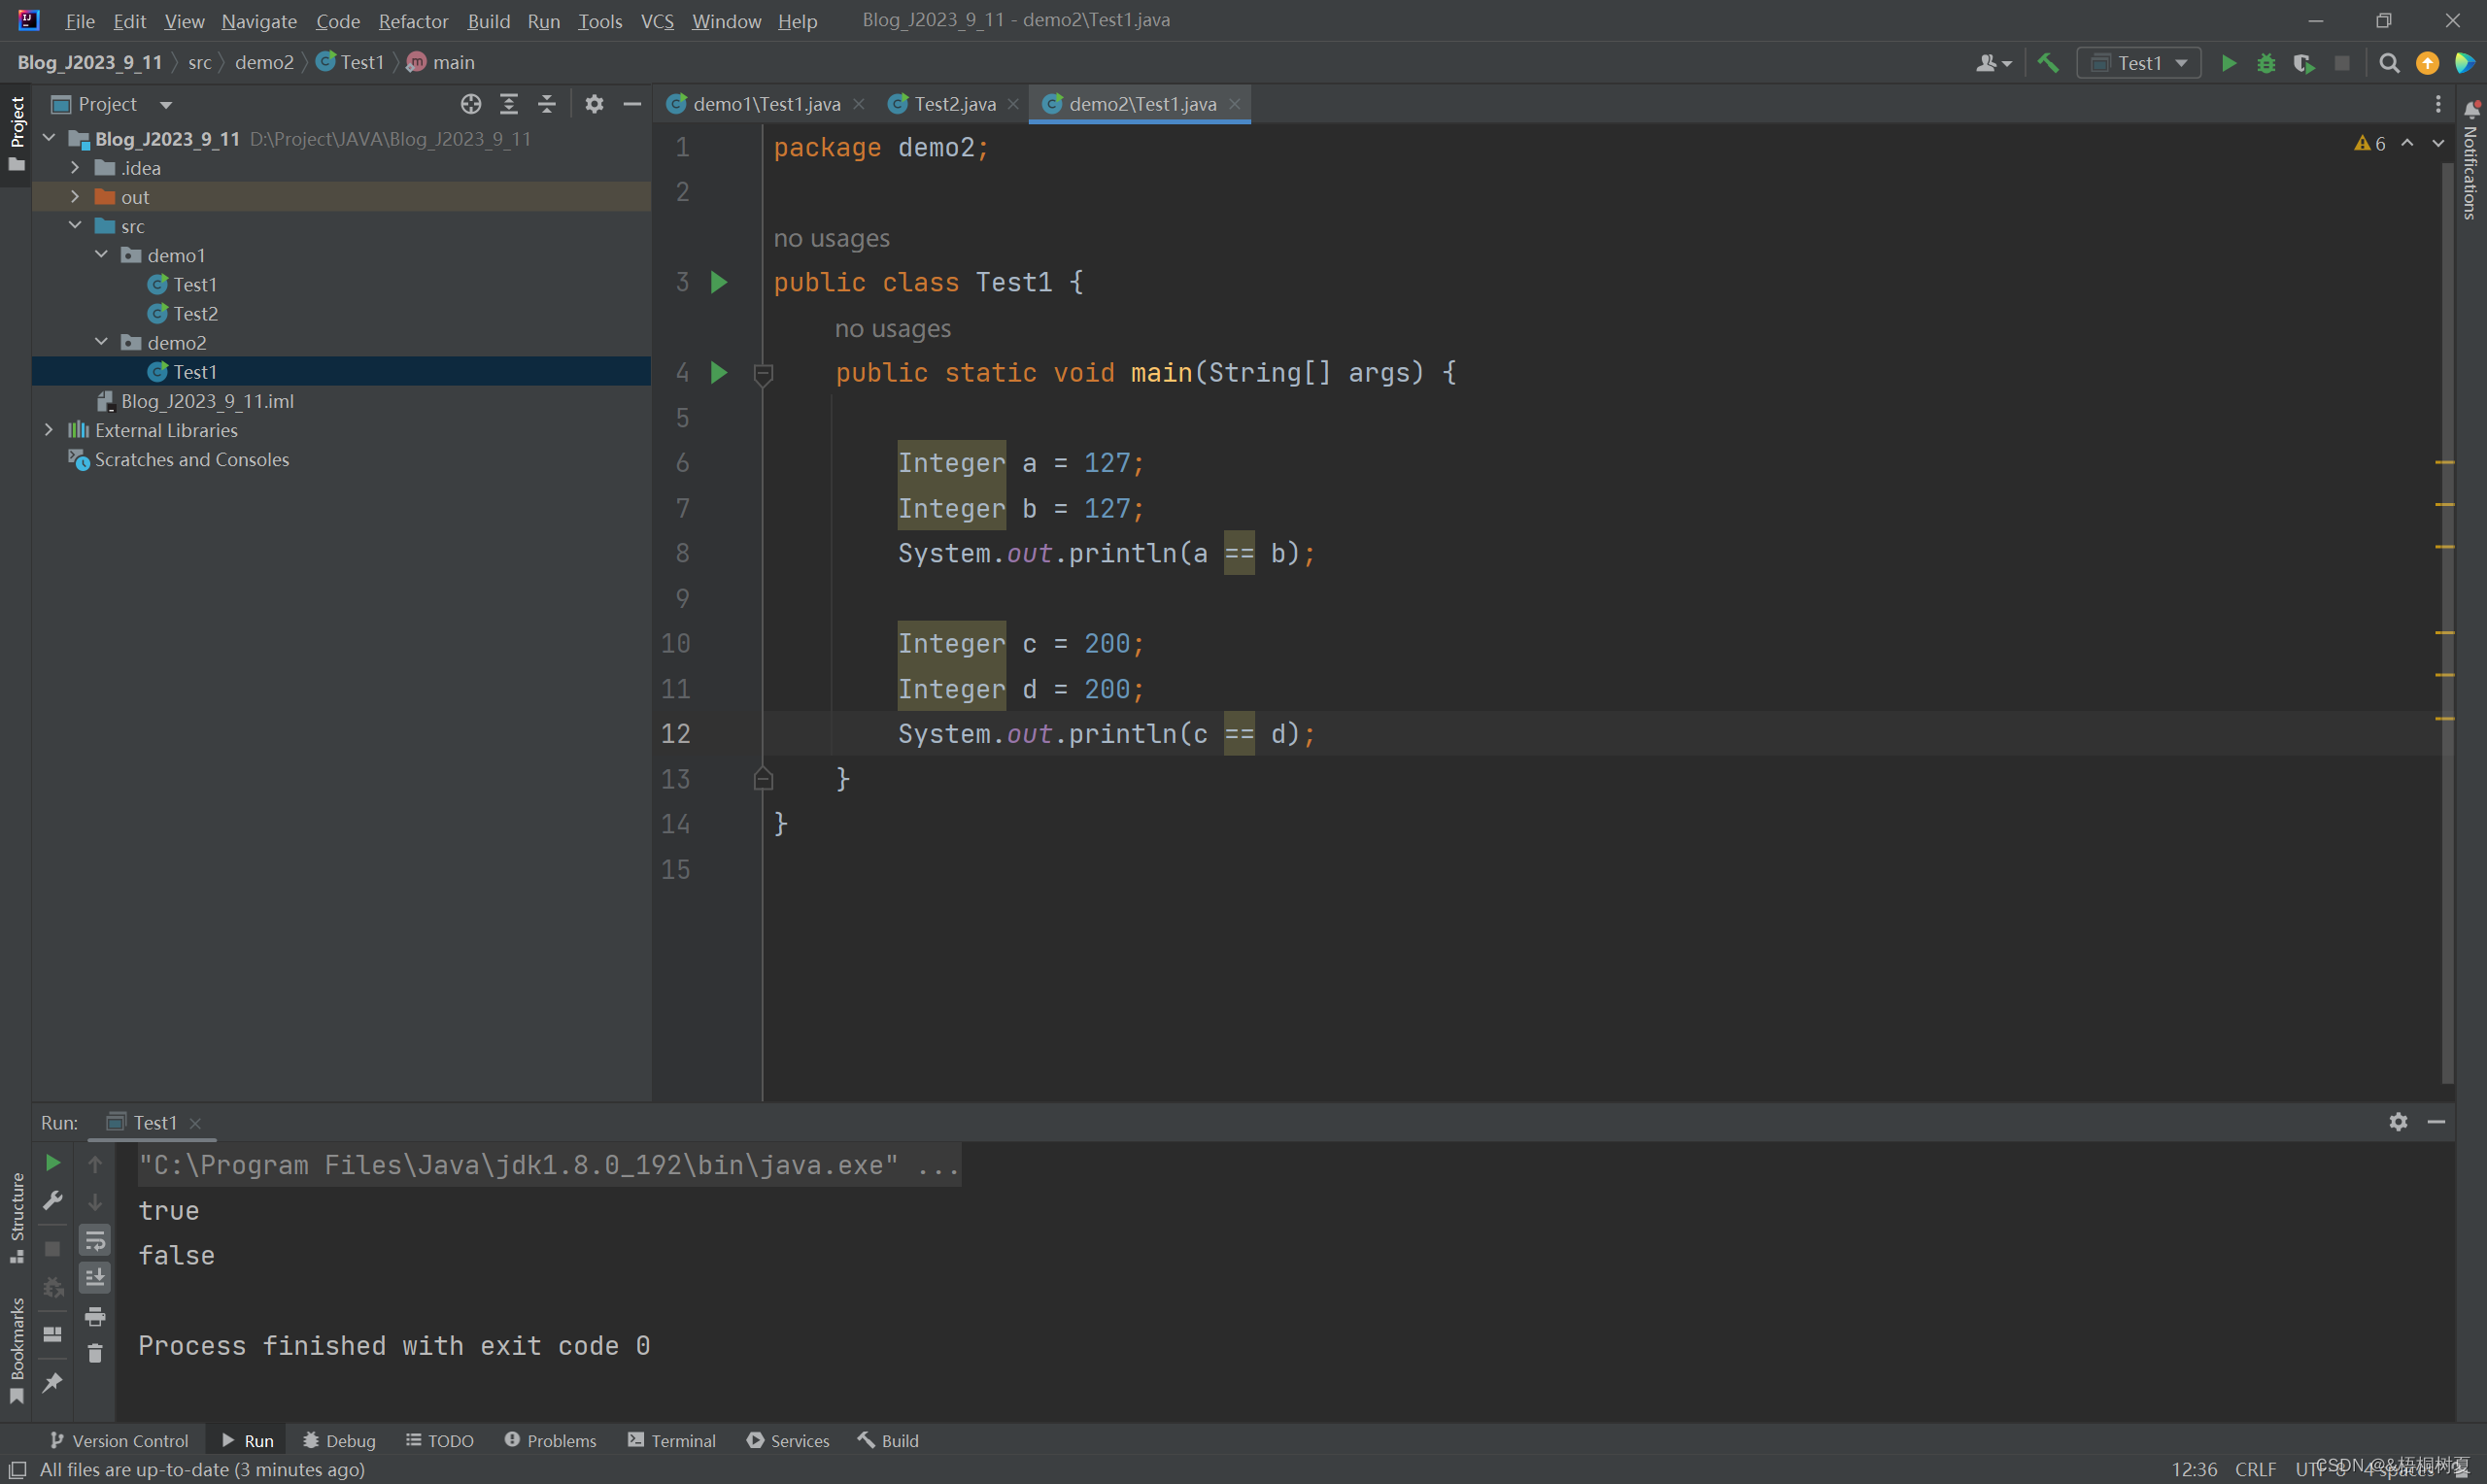Open Search Everywhere magnifier icon

[2389, 63]
